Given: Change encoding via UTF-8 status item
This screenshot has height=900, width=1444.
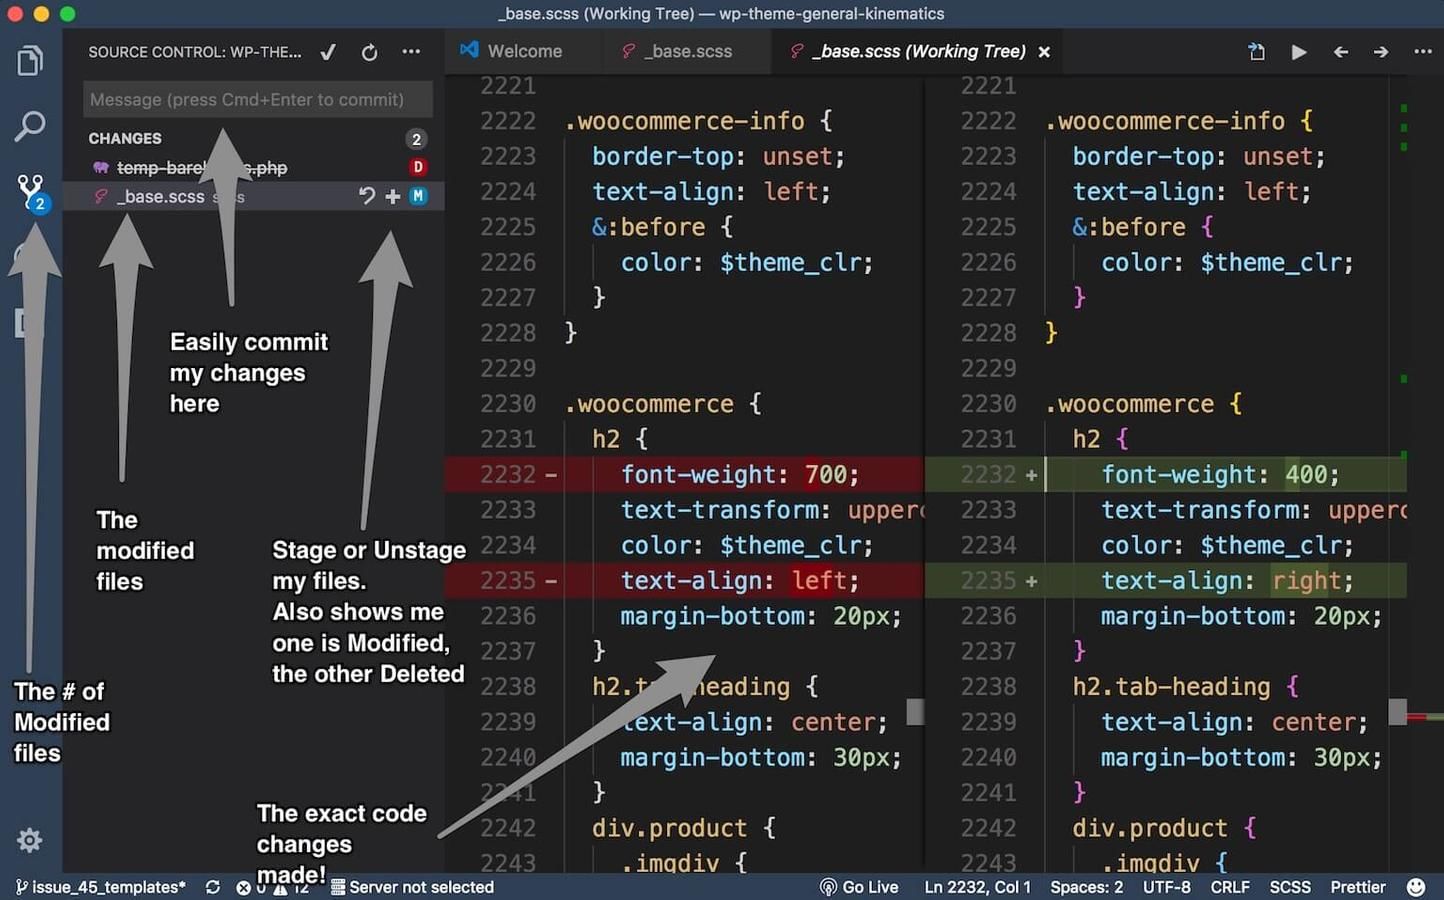Looking at the screenshot, I should point(1166,887).
